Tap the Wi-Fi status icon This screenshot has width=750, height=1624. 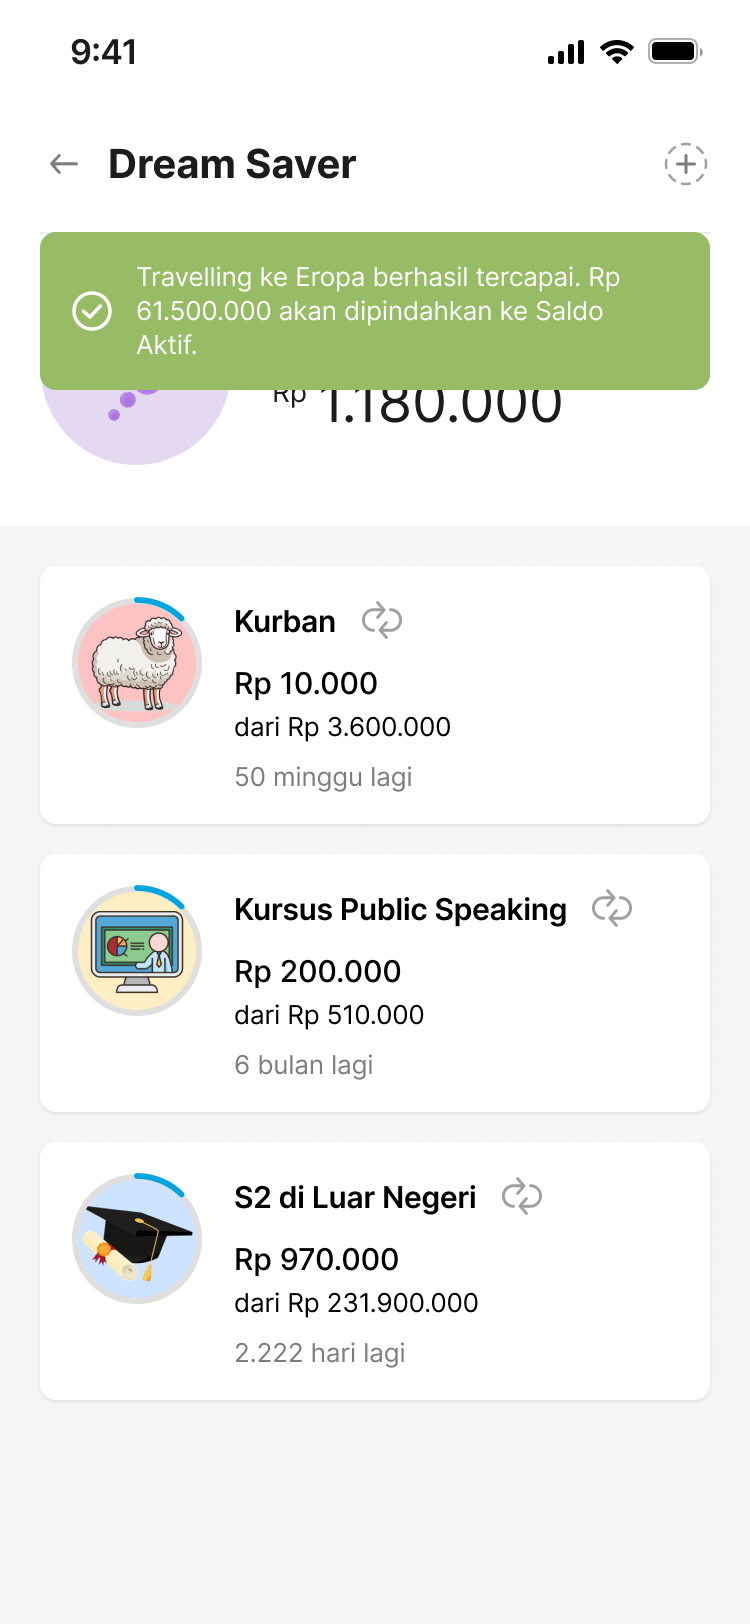(617, 52)
